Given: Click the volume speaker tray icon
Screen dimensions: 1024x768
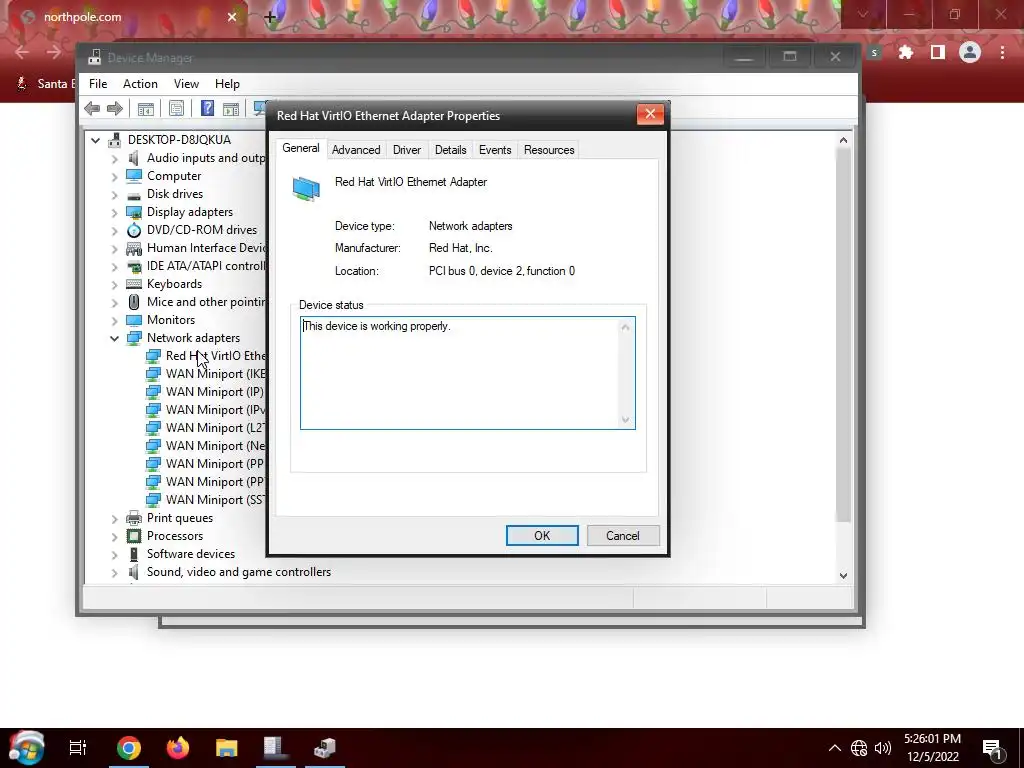Looking at the screenshot, I should [x=882, y=748].
